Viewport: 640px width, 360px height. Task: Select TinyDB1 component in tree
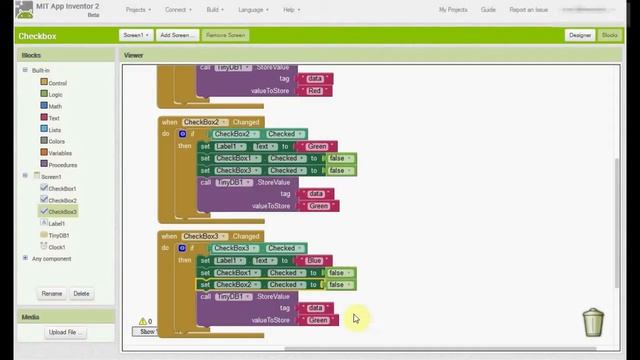tap(54, 236)
